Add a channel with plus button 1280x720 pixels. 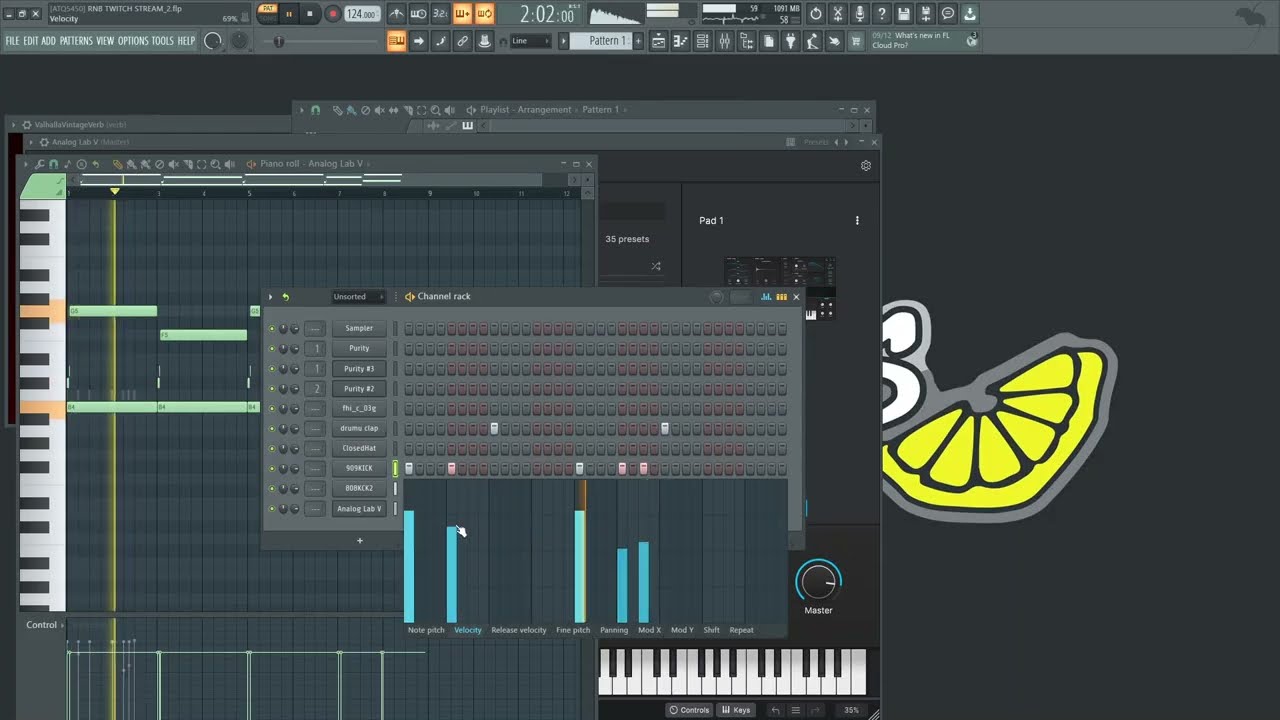pos(360,541)
